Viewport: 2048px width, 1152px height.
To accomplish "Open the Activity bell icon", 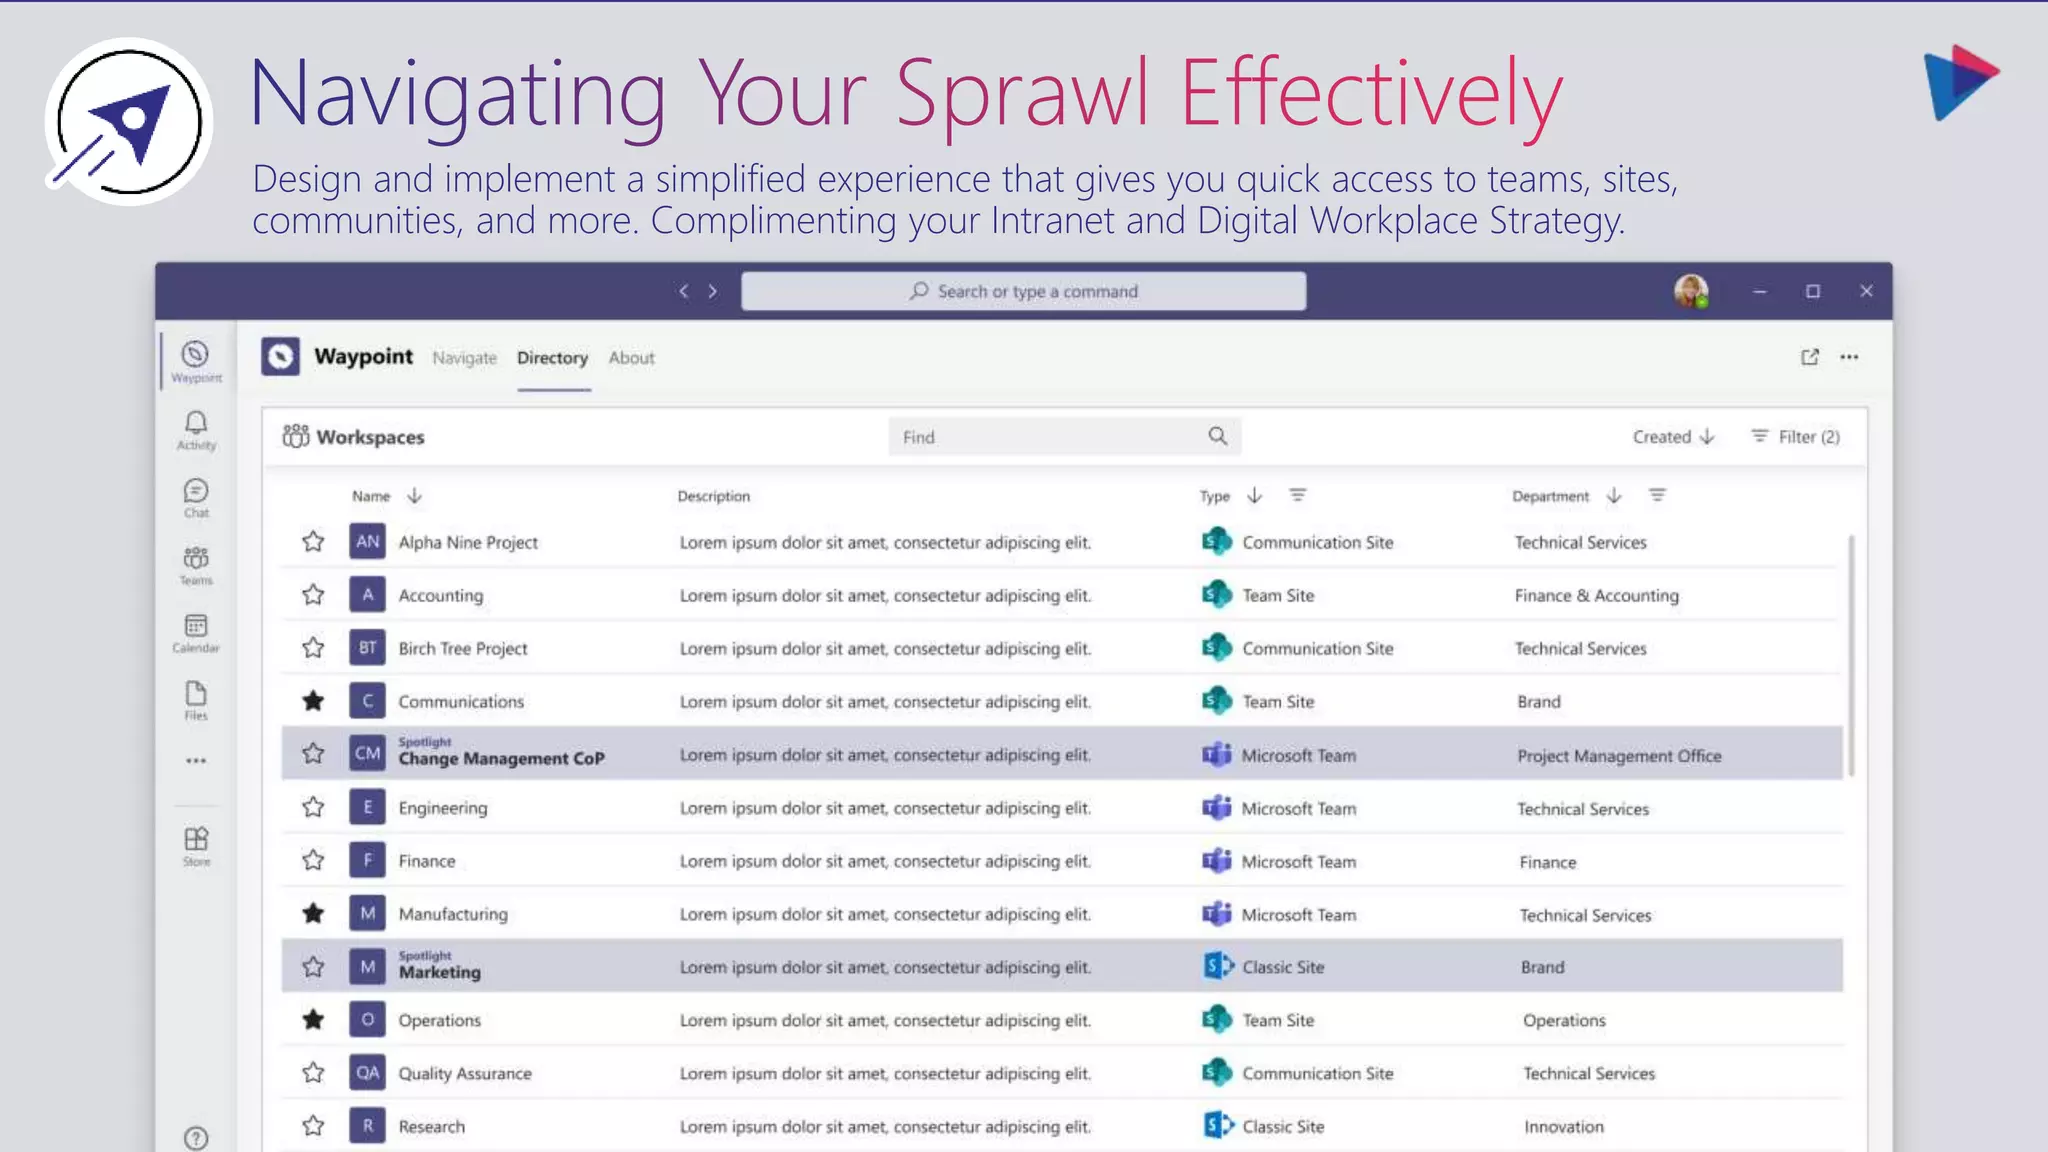I will [x=196, y=430].
